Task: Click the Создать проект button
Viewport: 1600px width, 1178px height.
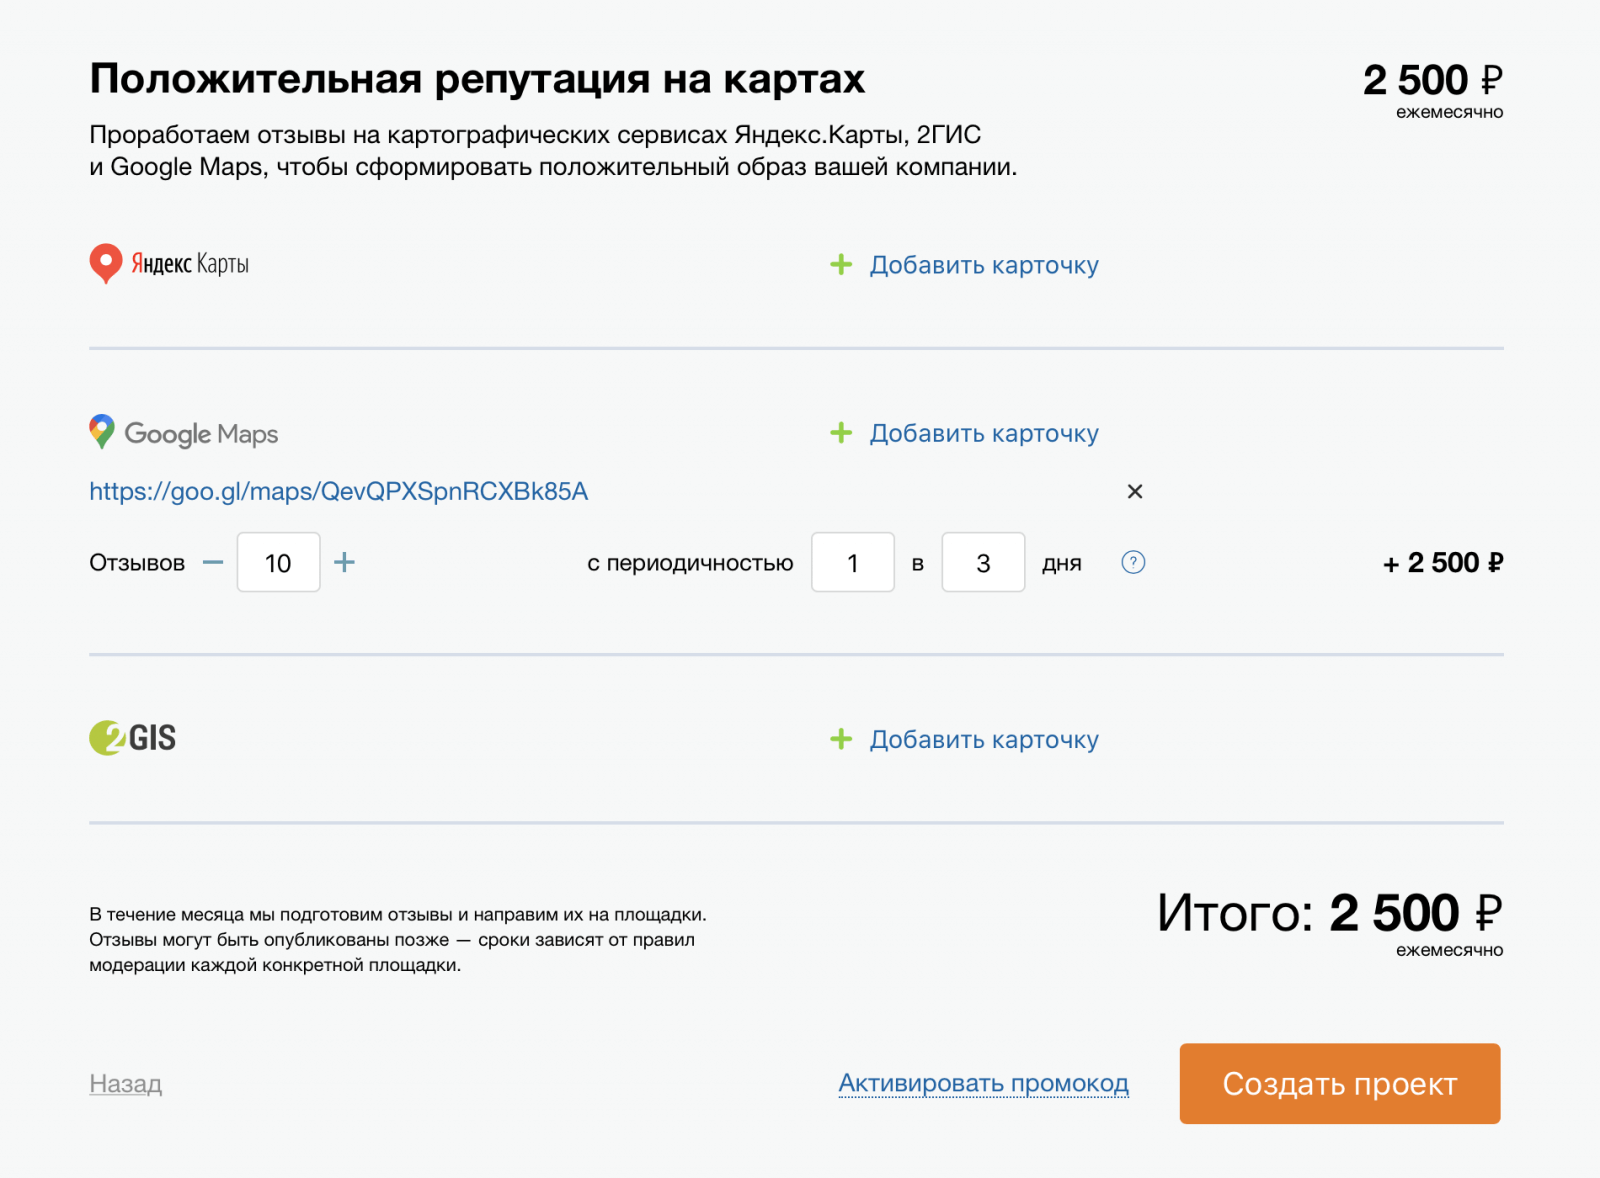Action: [1340, 1083]
